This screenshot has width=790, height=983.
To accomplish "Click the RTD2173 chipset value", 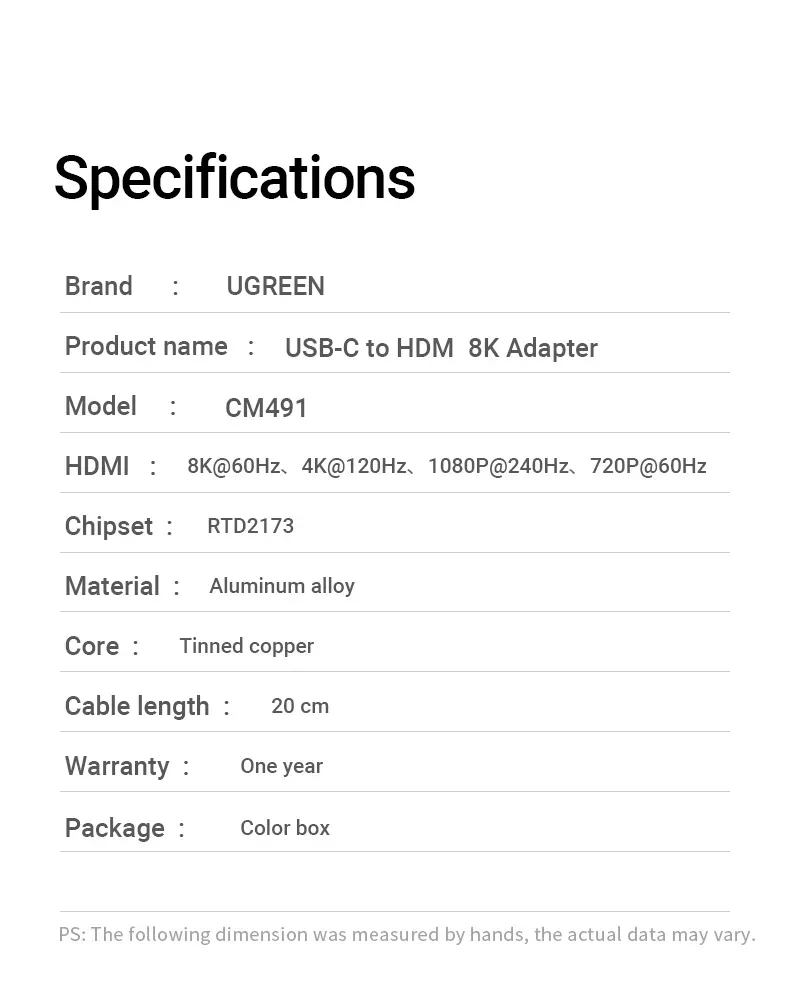I will [x=250, y=526].
